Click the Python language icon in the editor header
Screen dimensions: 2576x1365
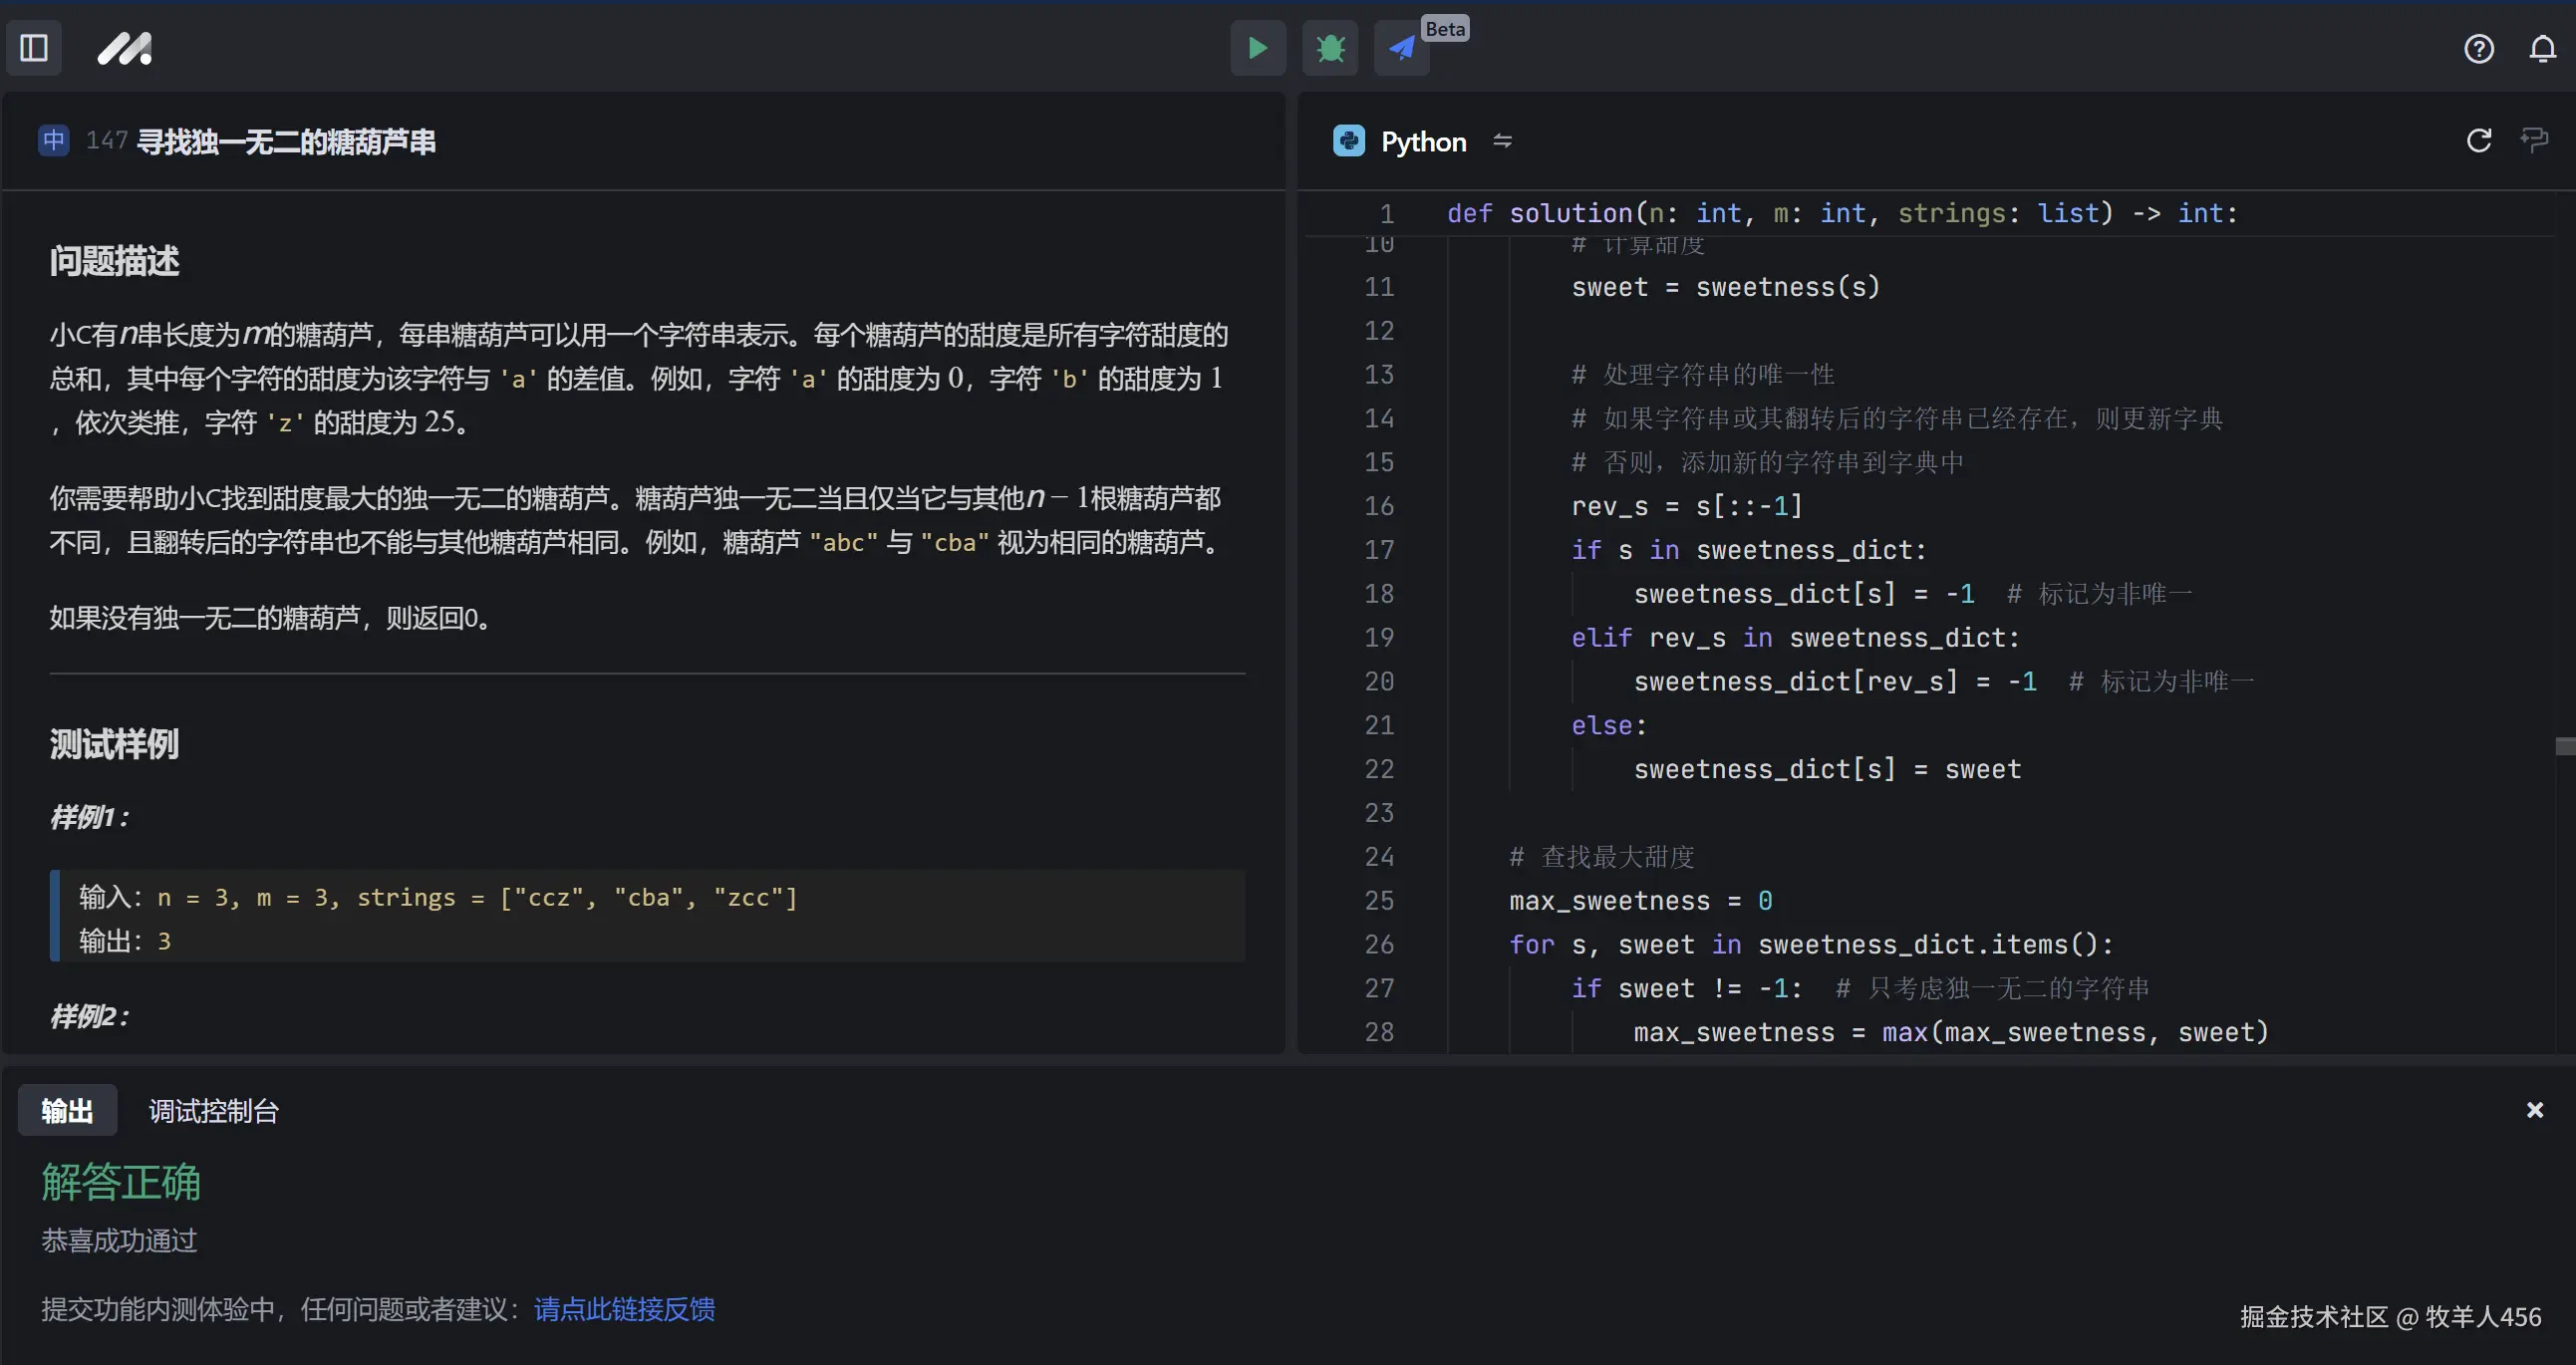1349,141
